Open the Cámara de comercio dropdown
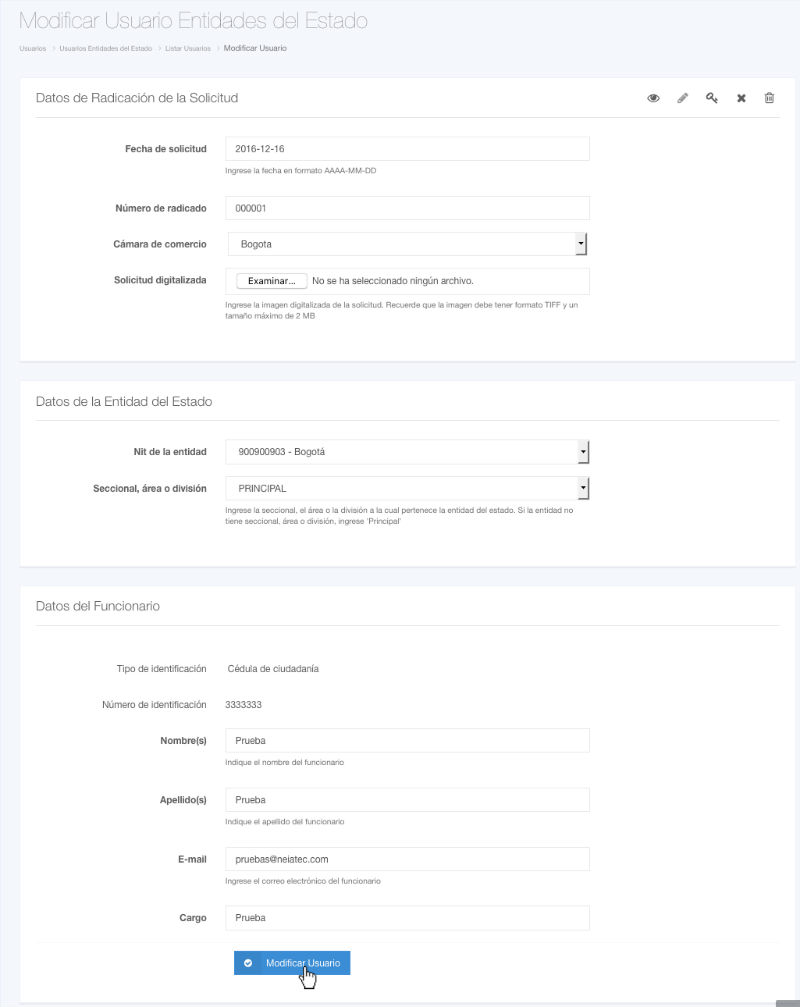Image resolution: width=800 pixels, height=1007 pixels. click(406, 244)
